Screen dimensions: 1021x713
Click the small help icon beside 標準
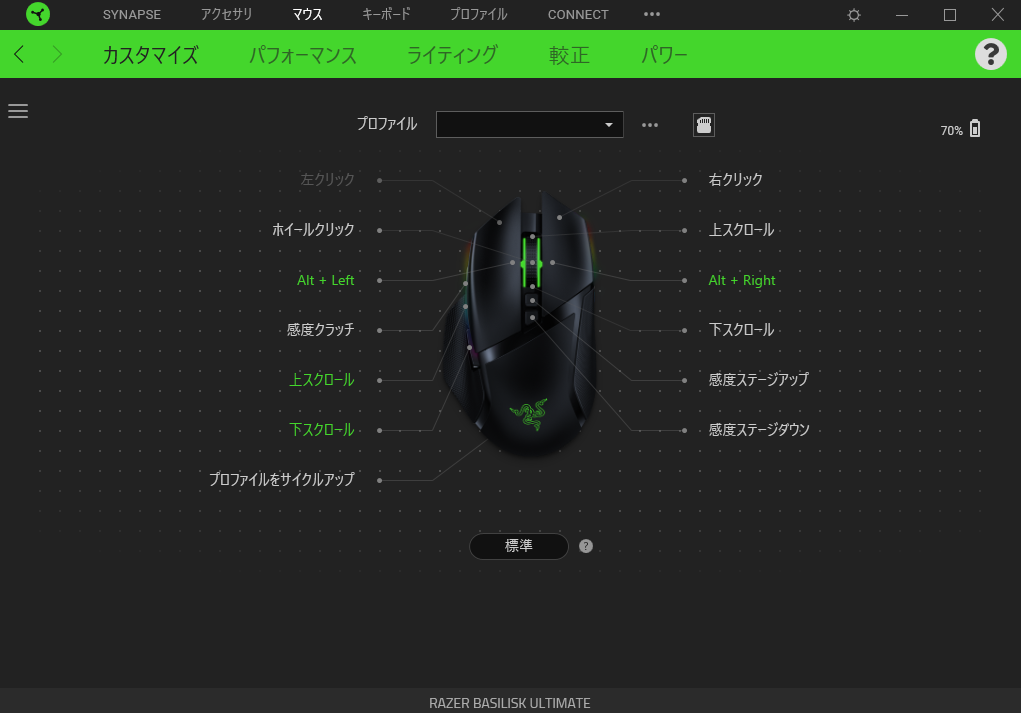coord(586,546)
